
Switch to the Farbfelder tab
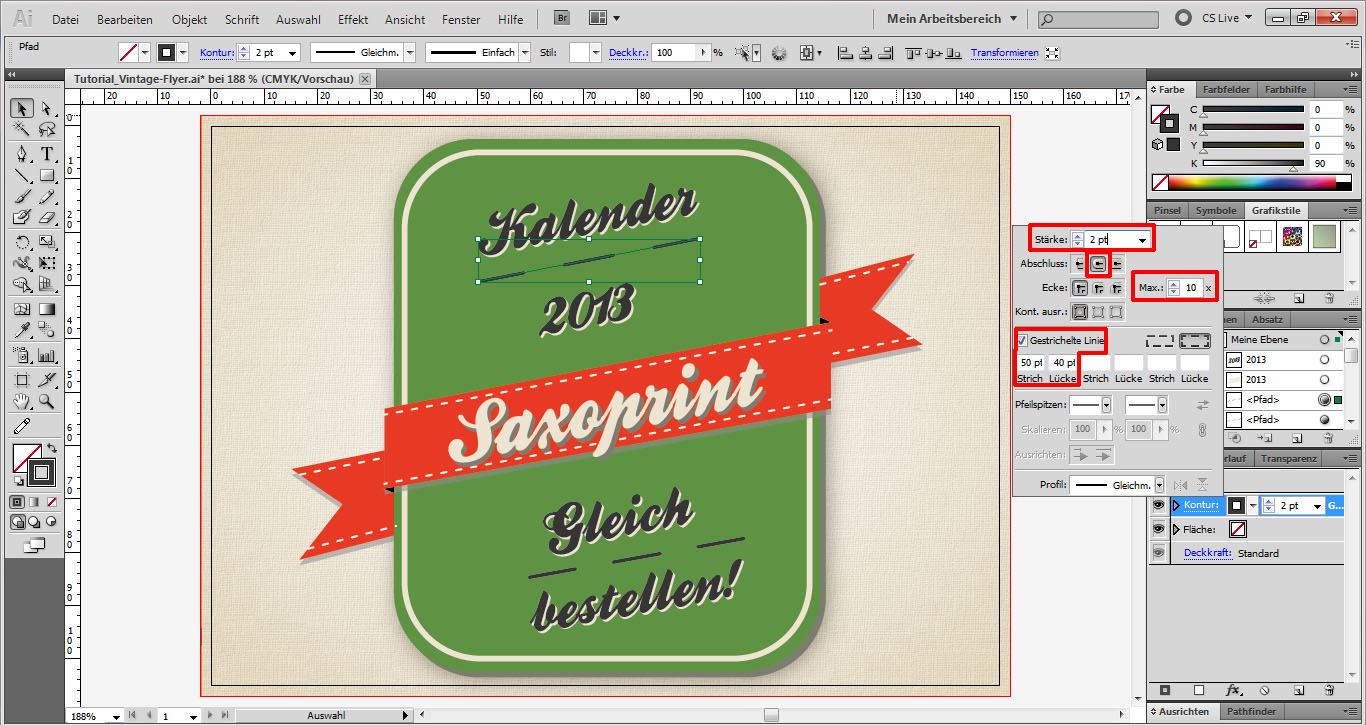1225,90
